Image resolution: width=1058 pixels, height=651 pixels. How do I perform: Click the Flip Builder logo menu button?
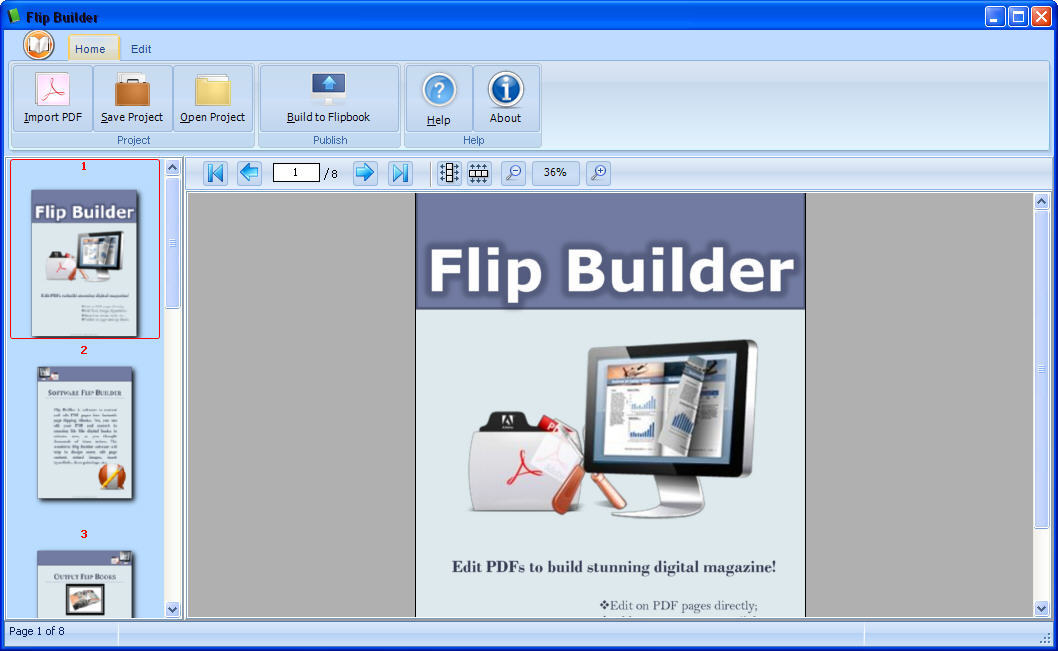(x=37, y=45)
